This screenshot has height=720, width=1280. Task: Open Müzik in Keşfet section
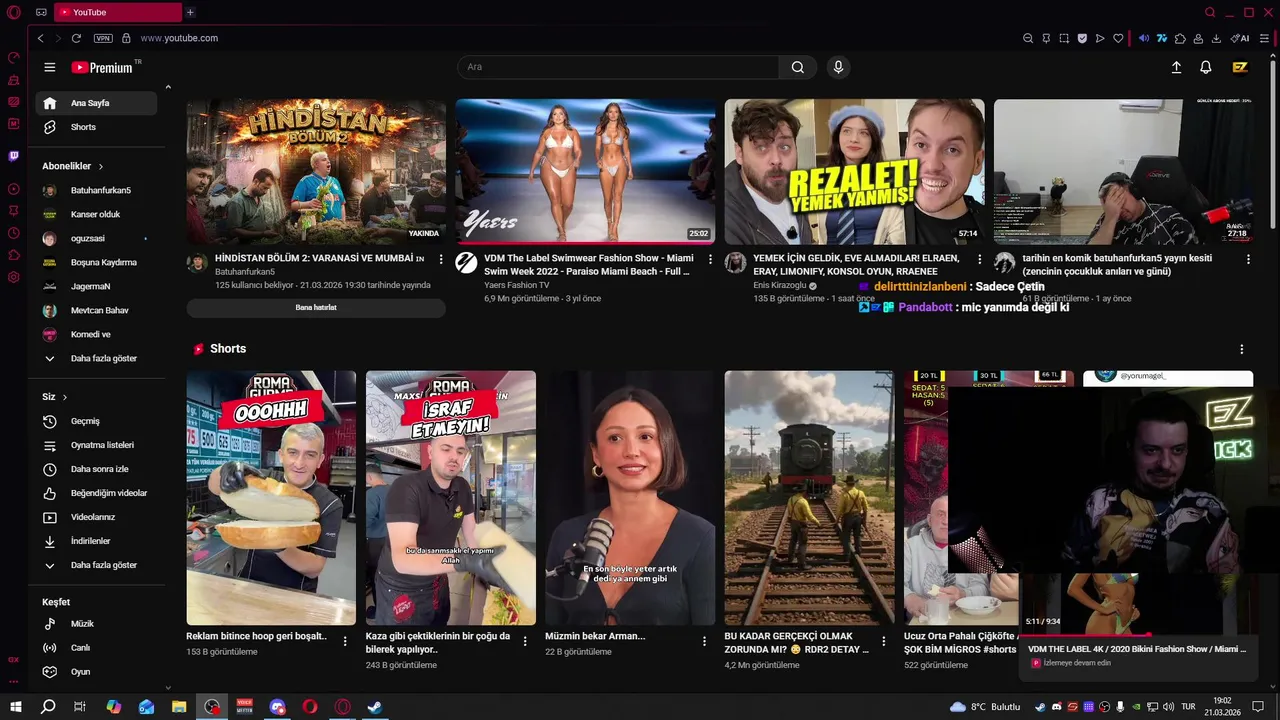pos(96,624)
